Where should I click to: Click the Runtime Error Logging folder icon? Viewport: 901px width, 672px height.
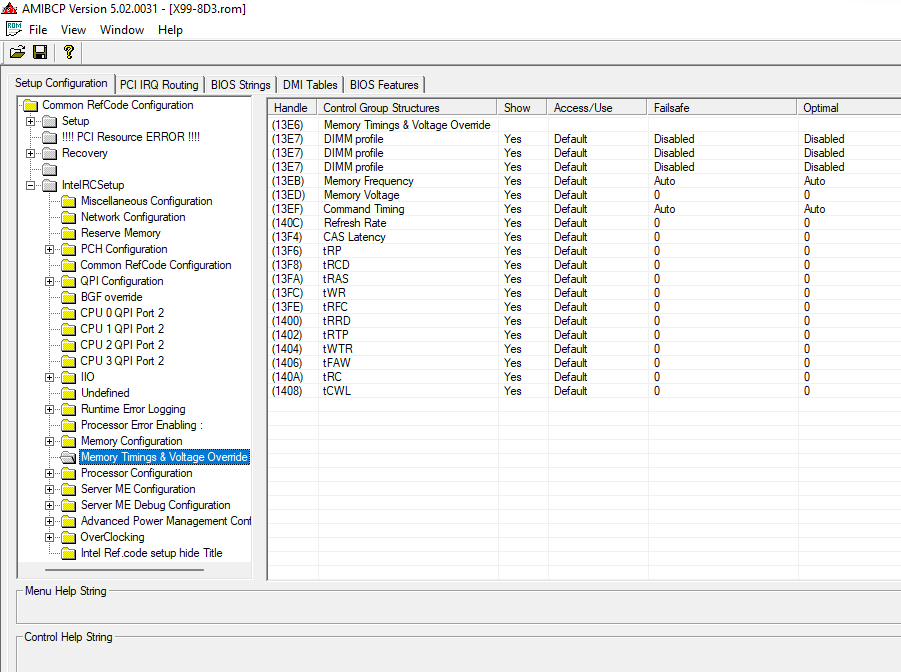pos(69,409)
